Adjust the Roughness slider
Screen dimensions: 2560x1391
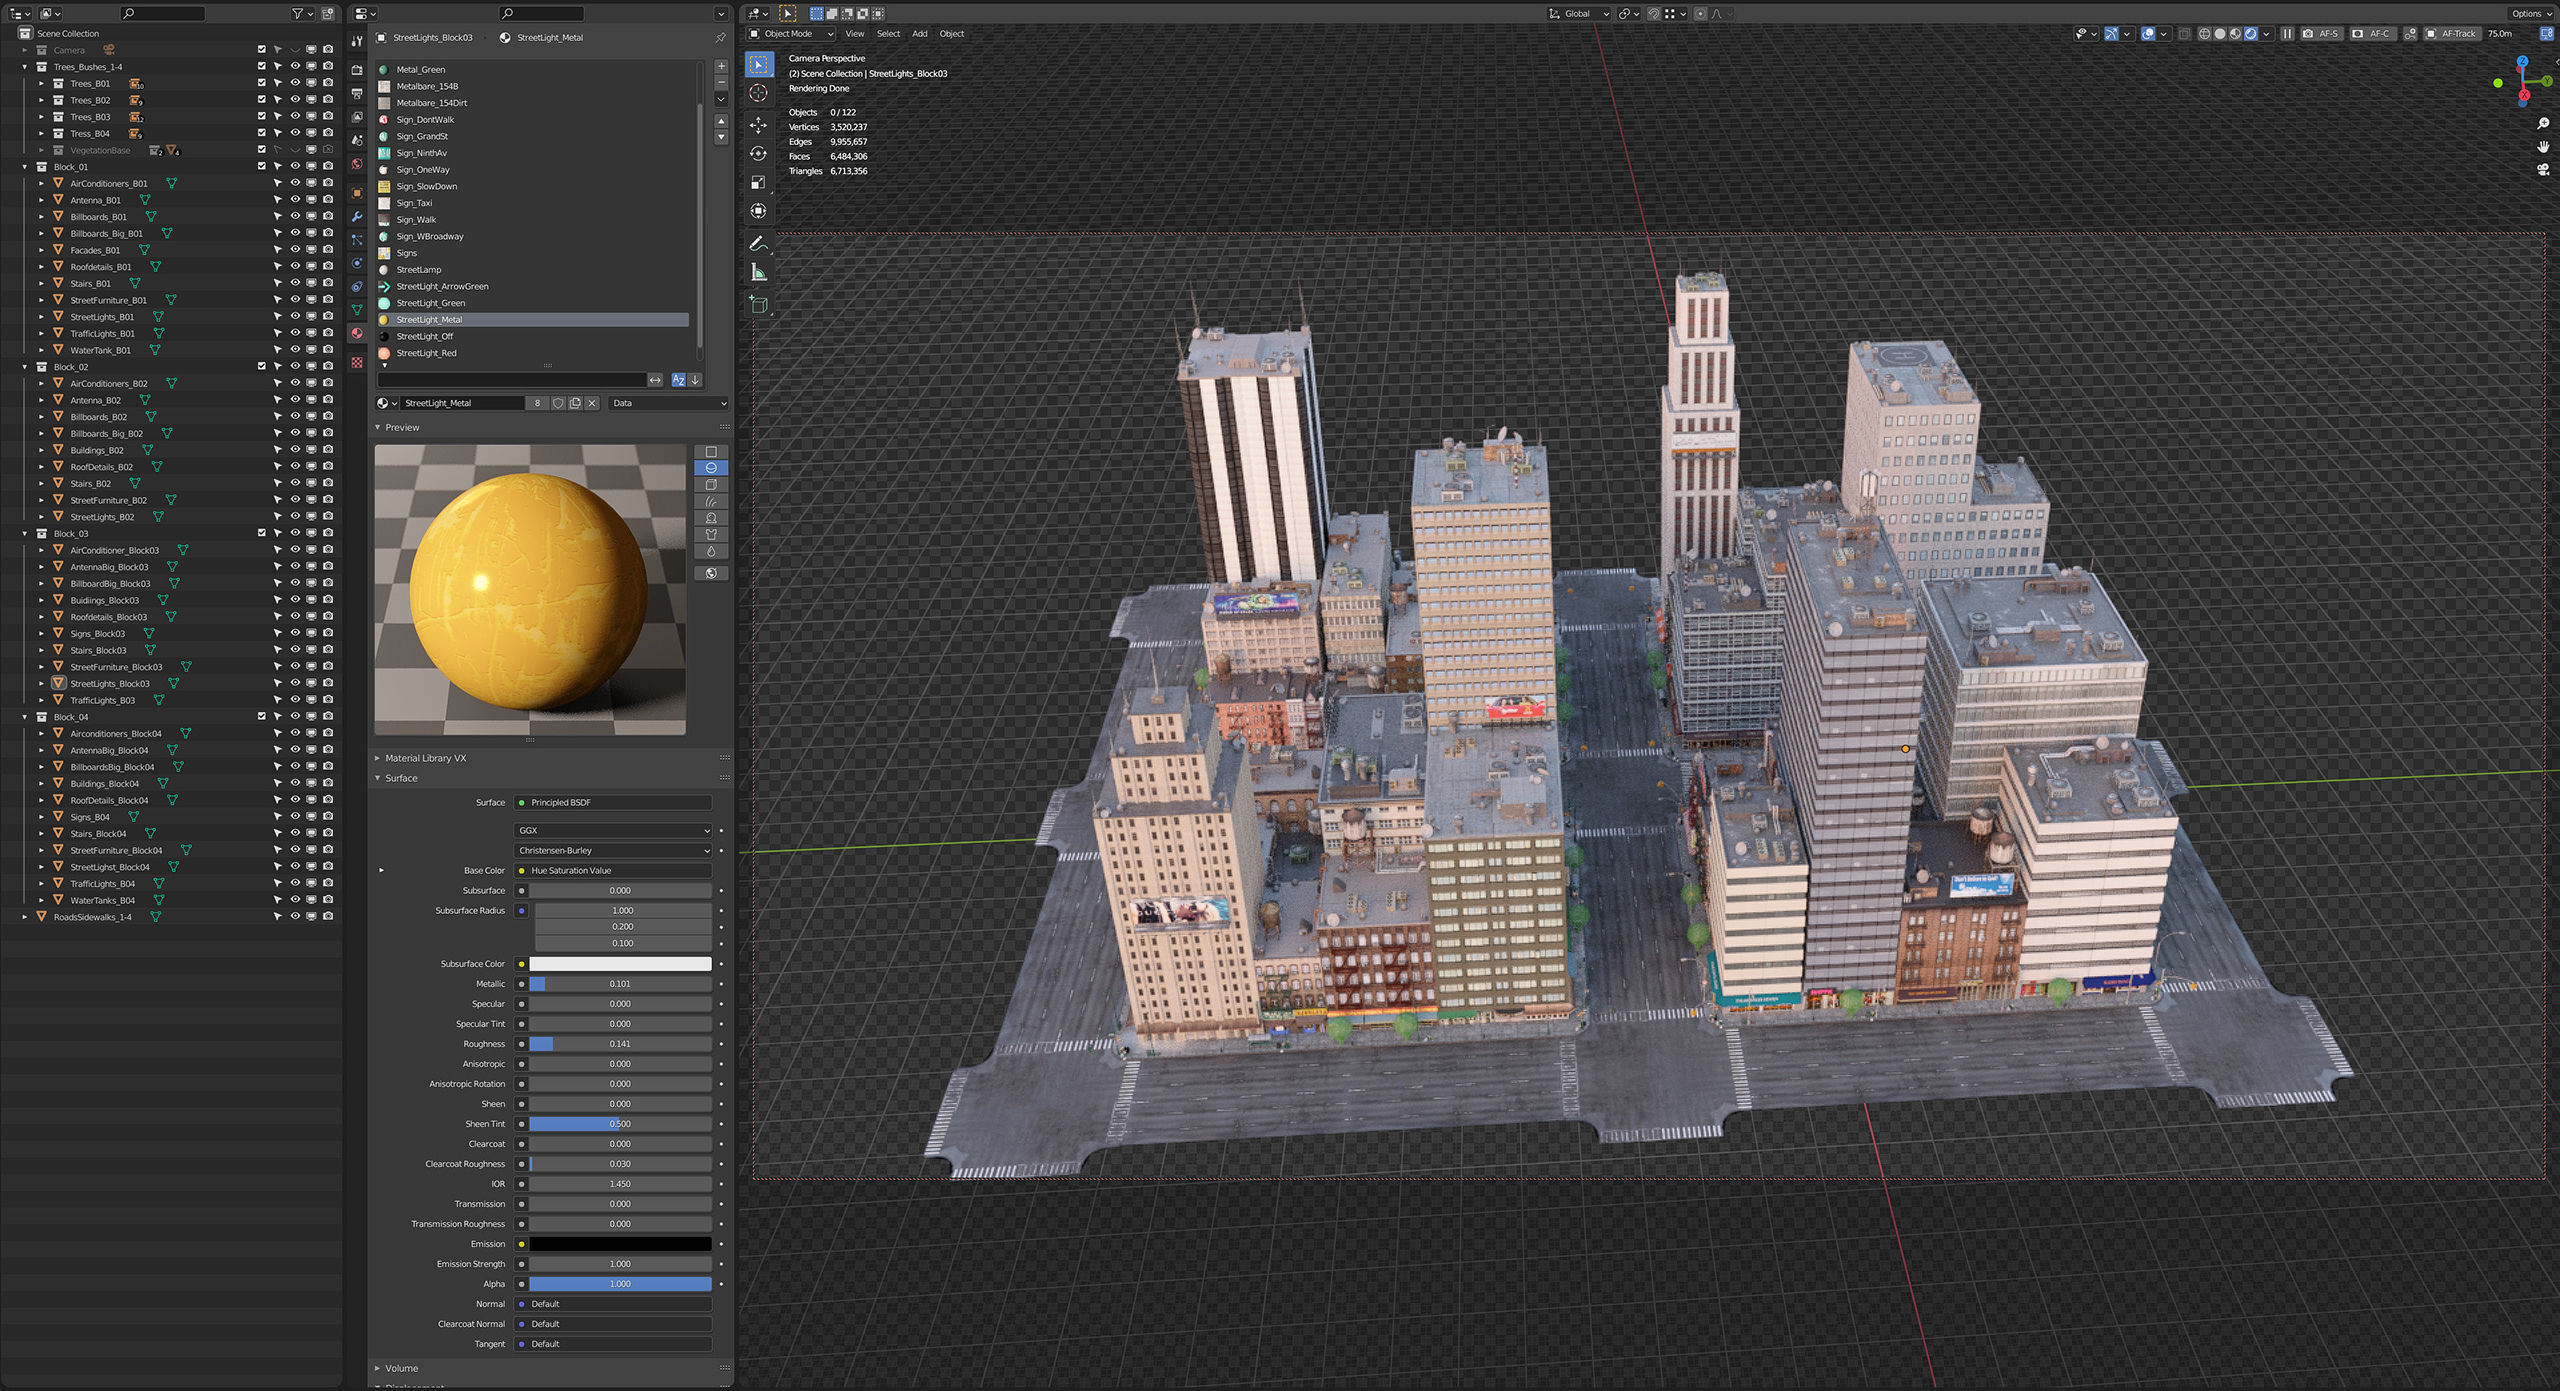point(620,1044)
